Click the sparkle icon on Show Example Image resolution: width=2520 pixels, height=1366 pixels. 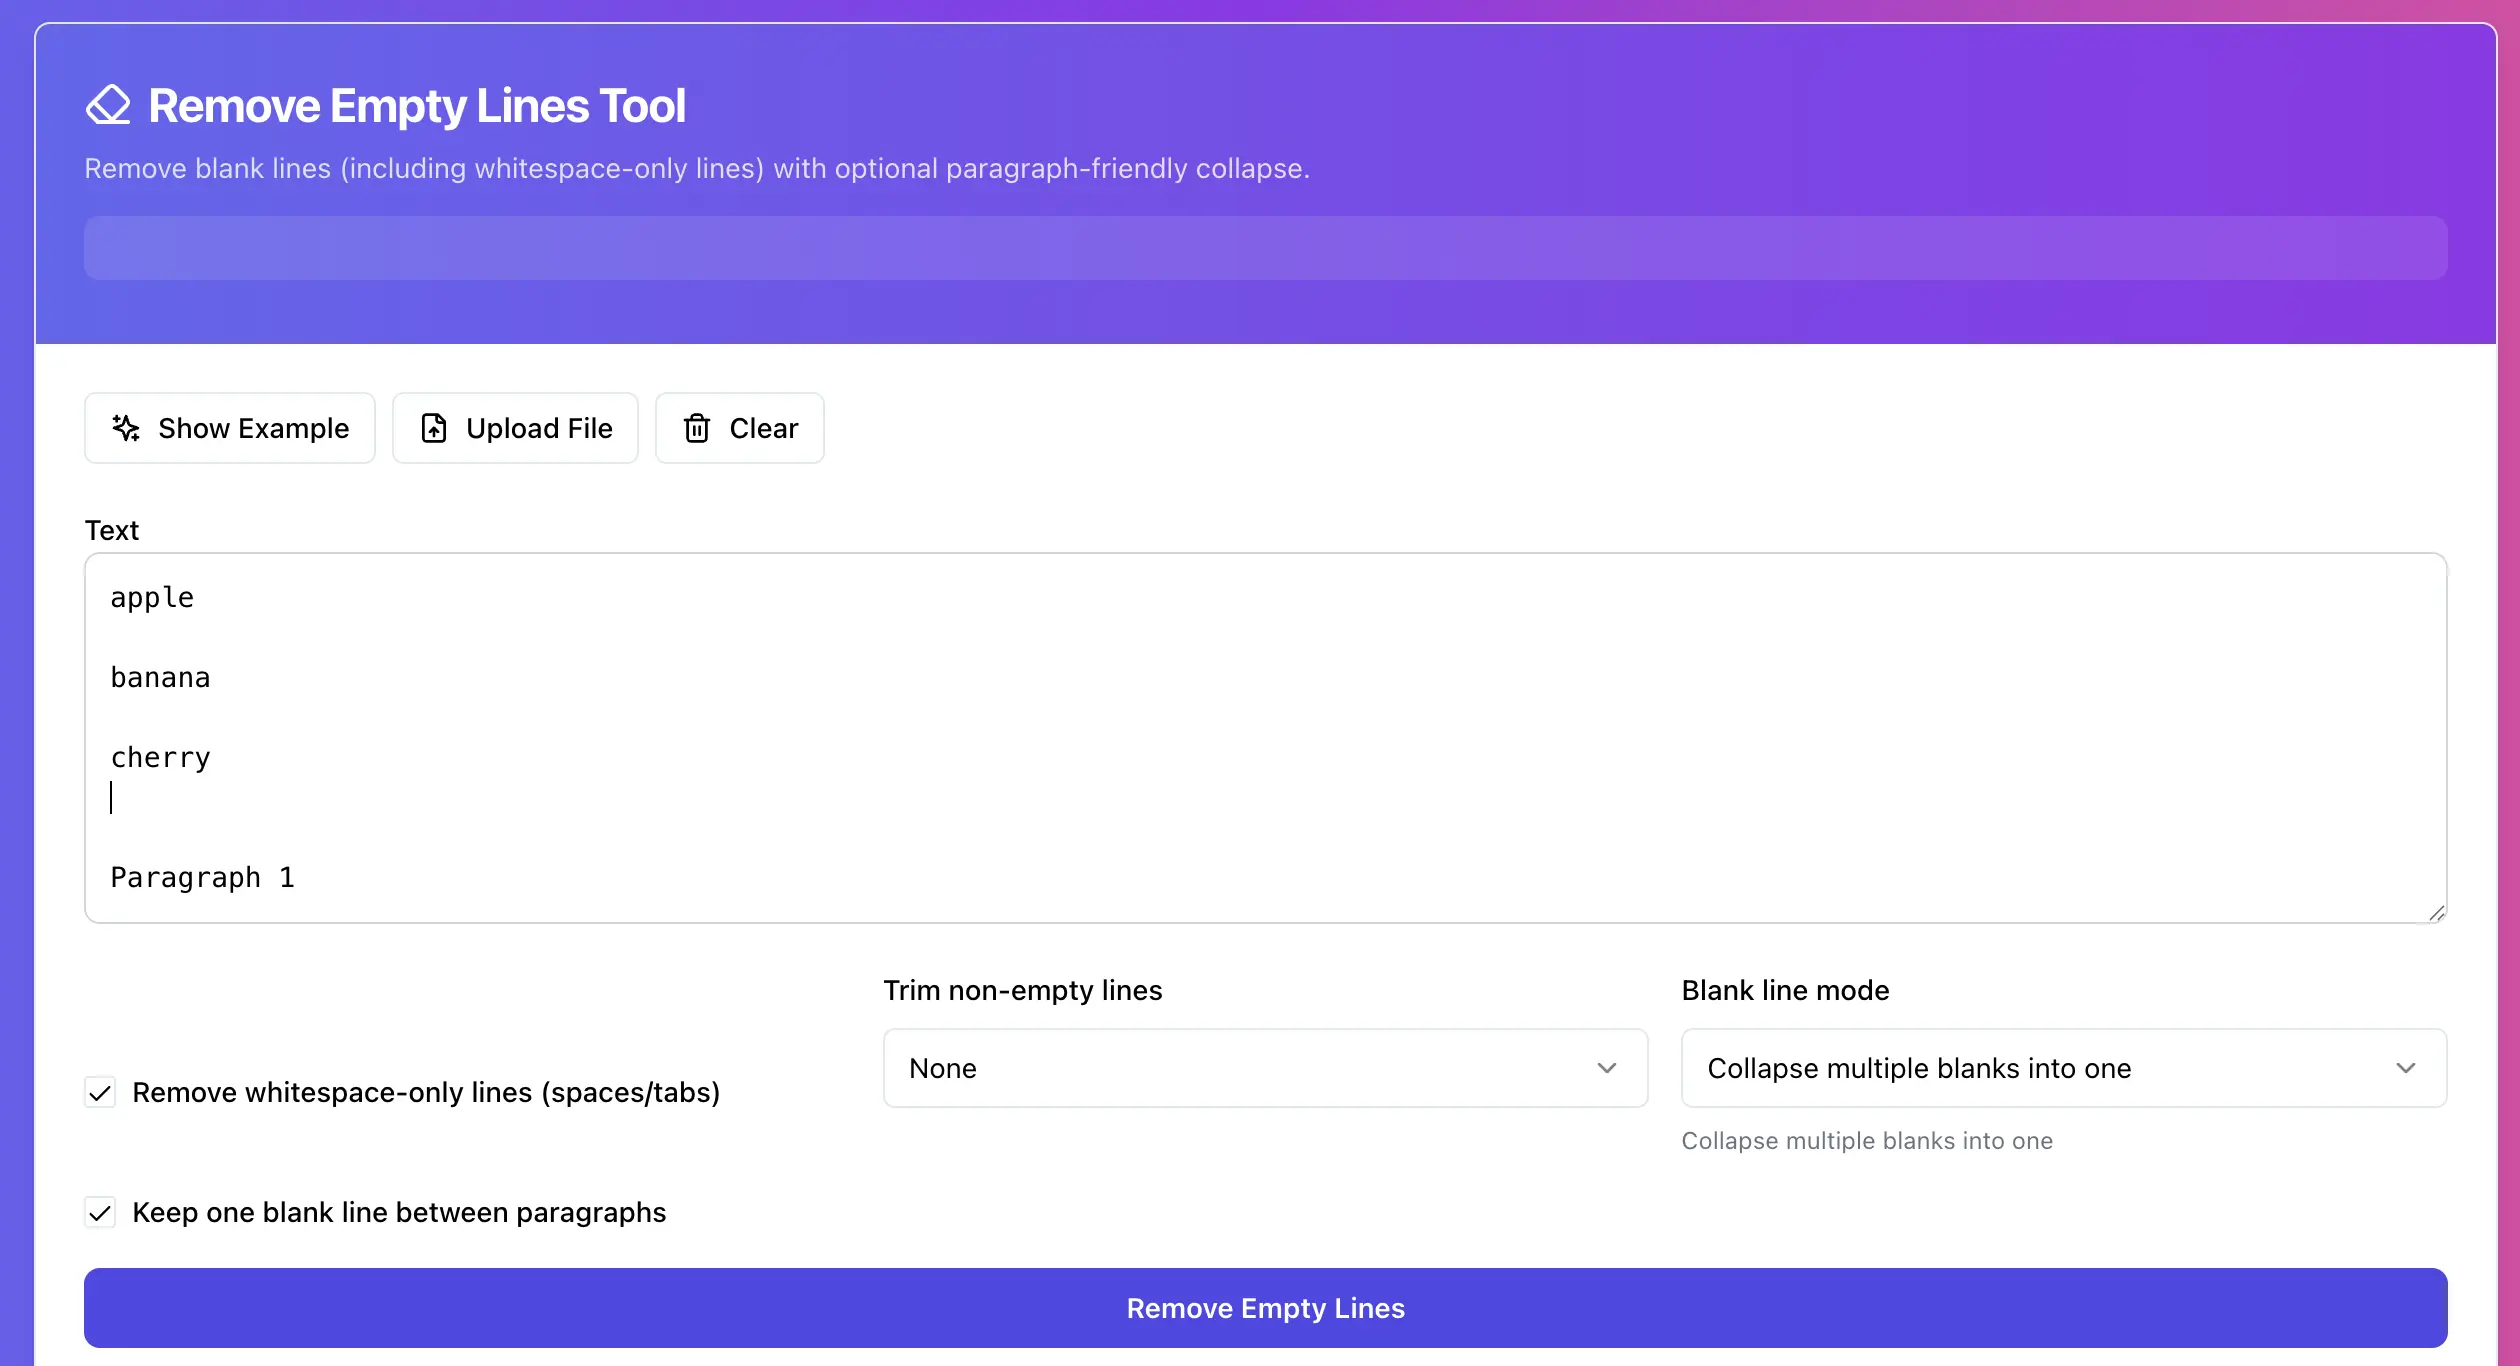(126, 428)
